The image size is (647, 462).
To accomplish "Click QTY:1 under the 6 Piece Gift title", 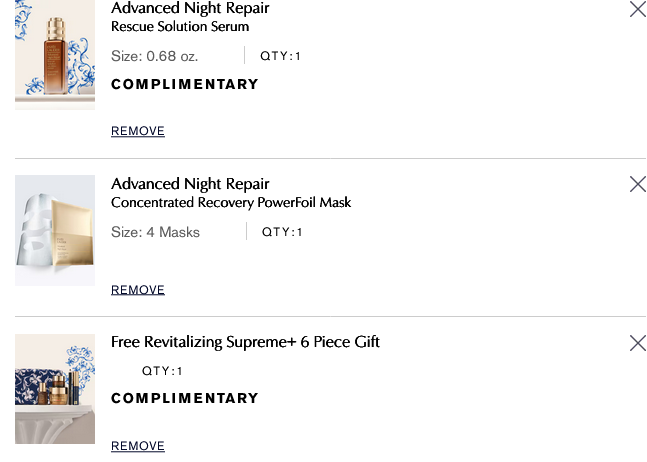I will point(162,371).
